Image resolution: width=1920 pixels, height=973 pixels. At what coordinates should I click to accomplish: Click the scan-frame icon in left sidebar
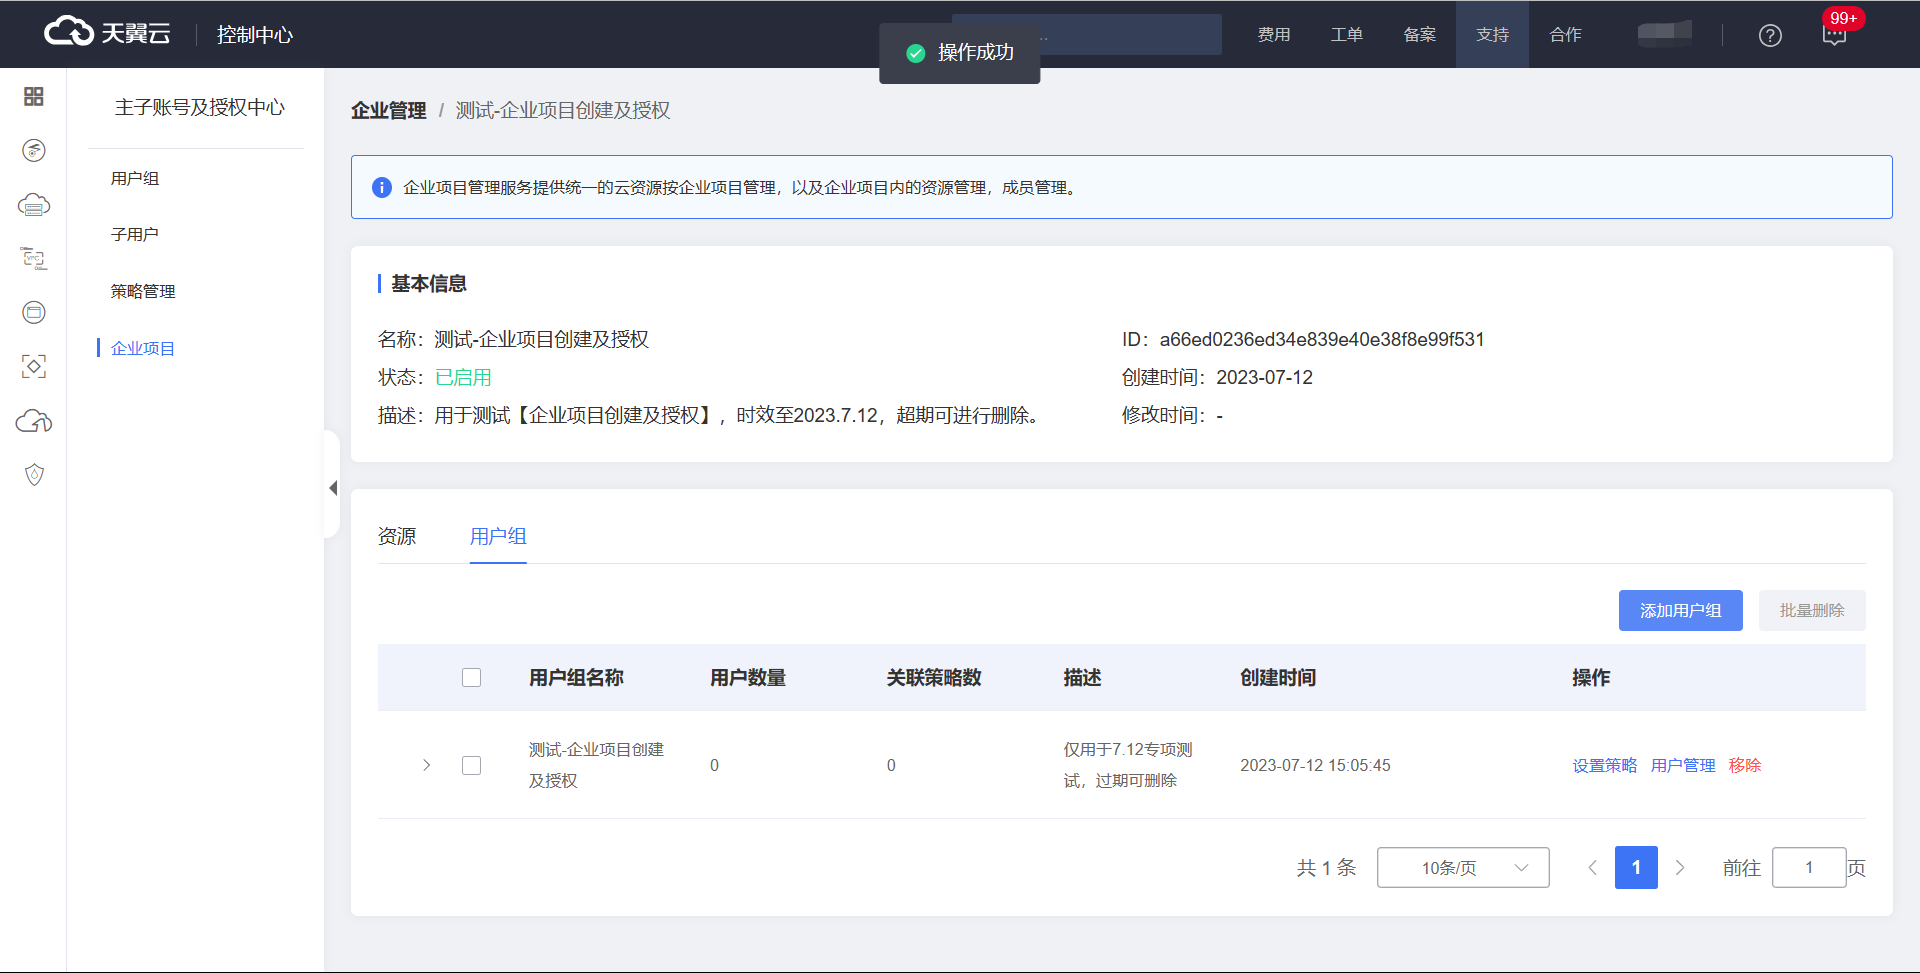click(x=34, y=367)
